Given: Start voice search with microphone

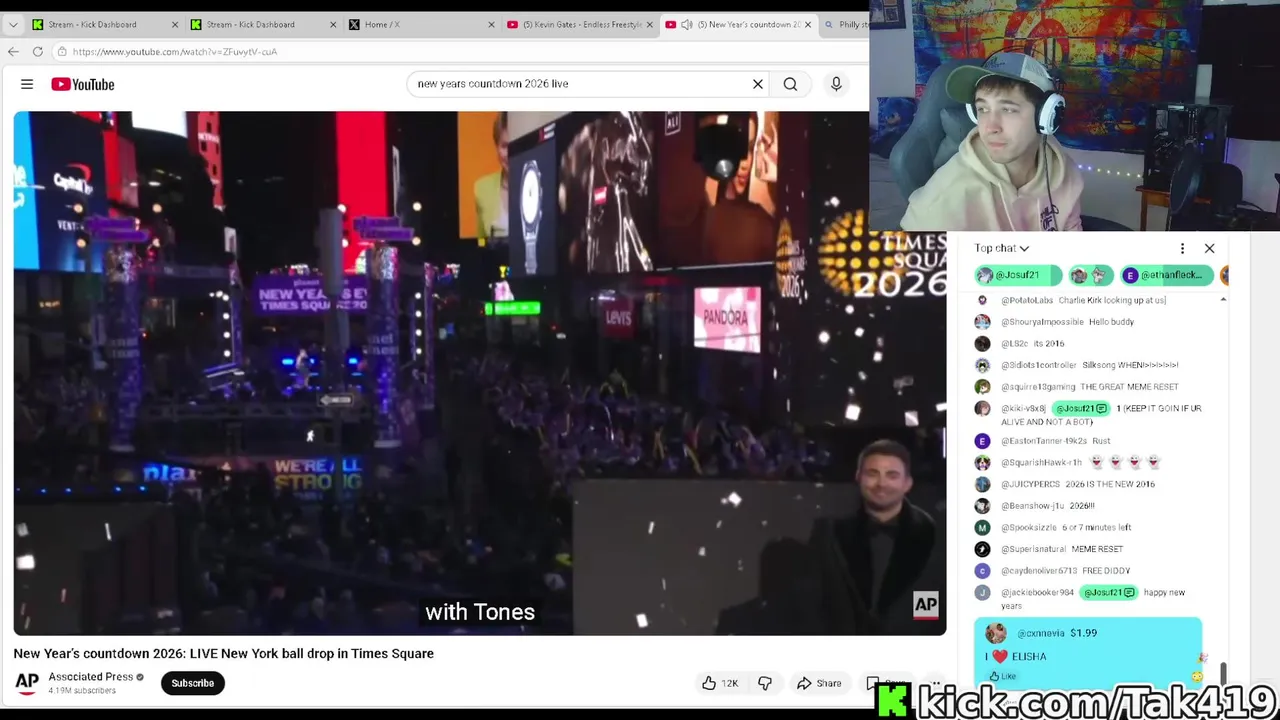Looking at the screenshot, I should (x=836, y=84).
